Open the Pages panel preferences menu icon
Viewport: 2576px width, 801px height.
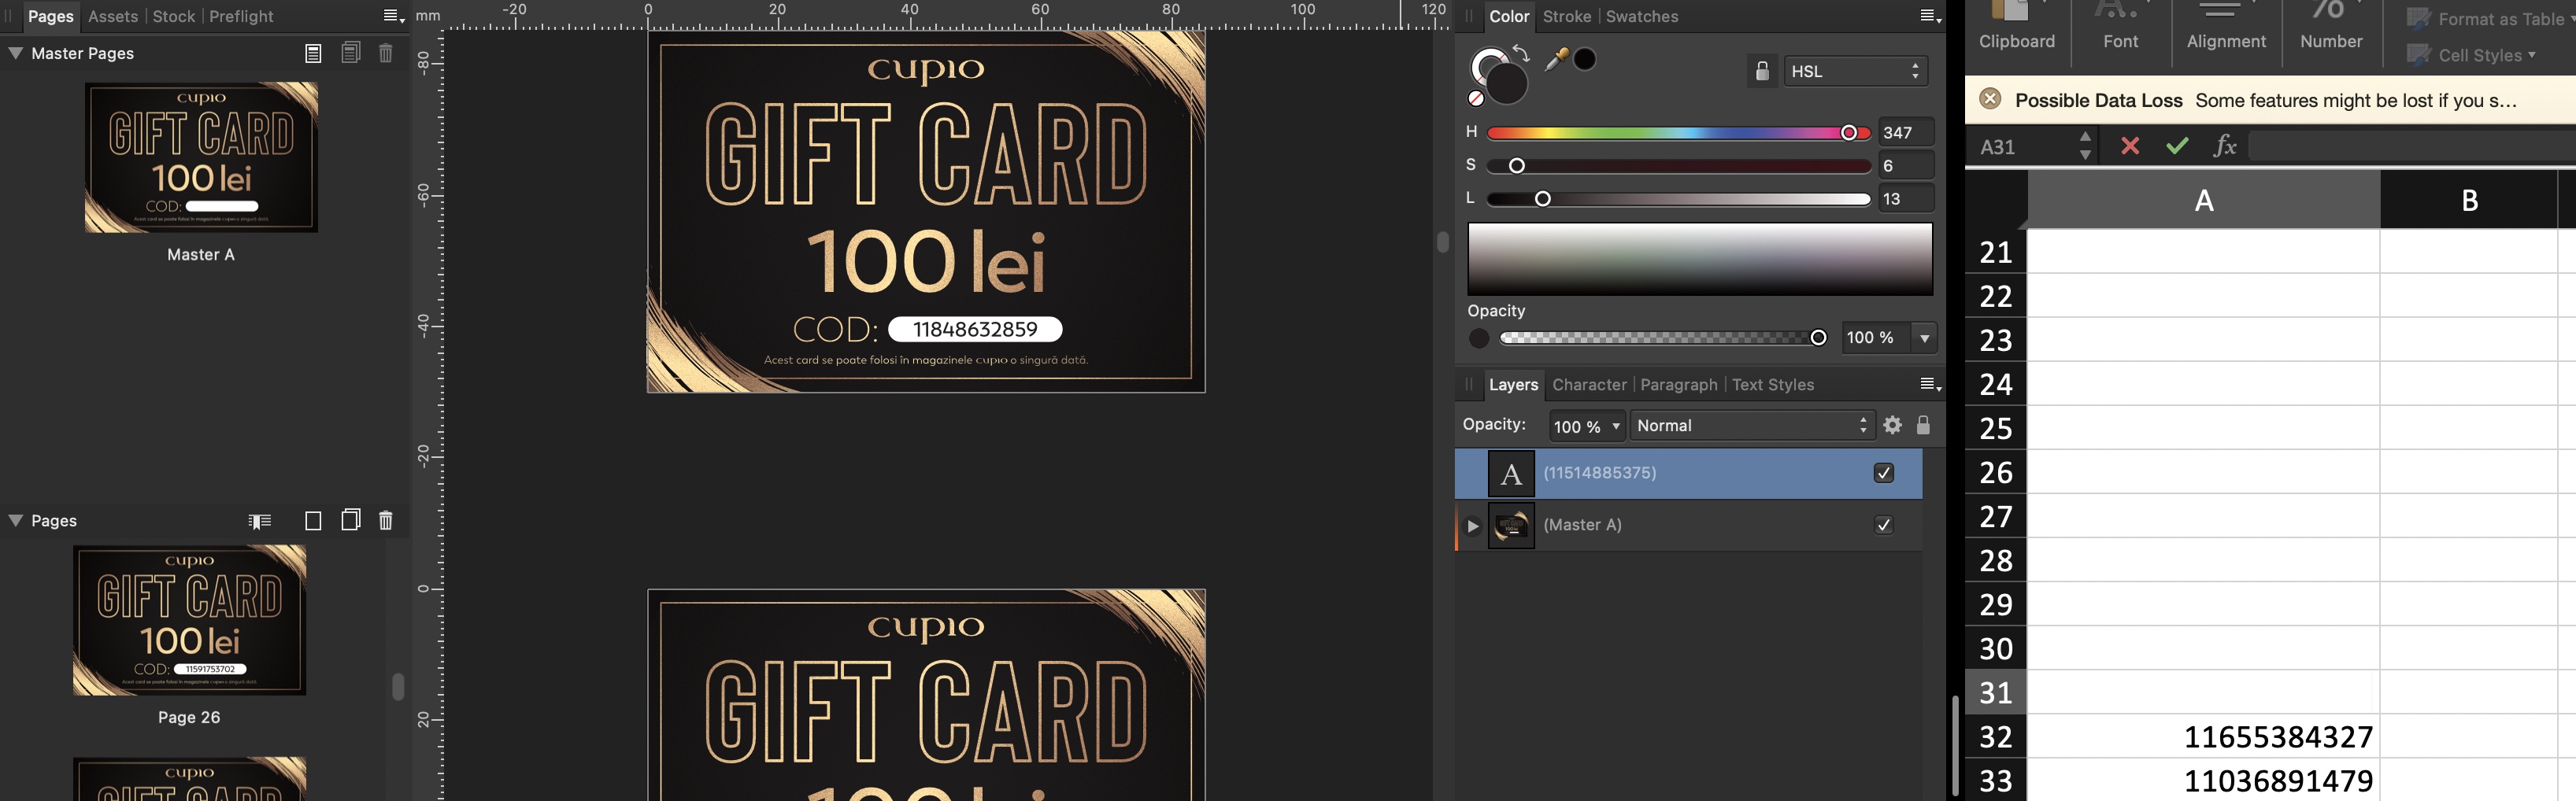393,16
